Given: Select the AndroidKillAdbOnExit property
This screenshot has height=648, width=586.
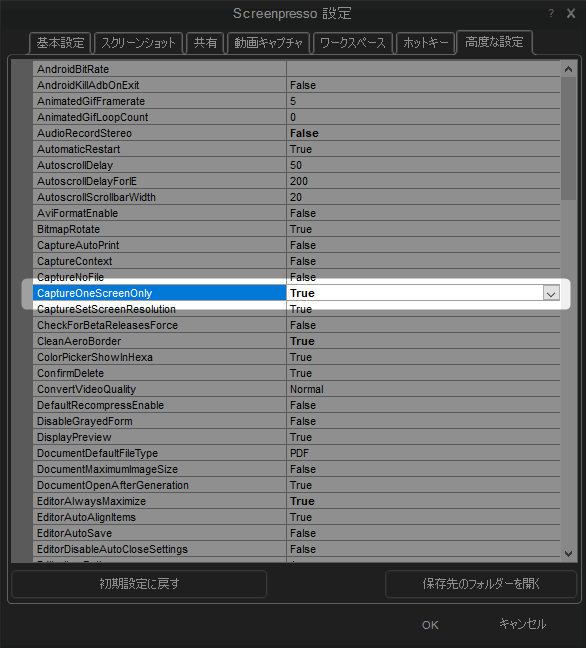Looking at the screenshot, I should (x=159, y=85).
